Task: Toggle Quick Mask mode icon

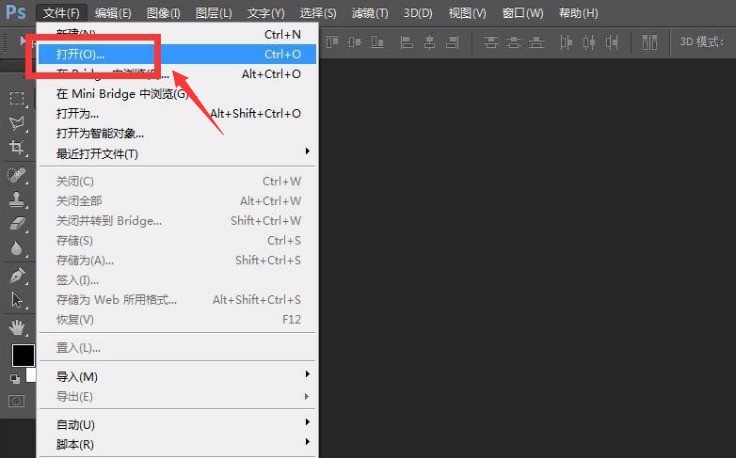Action: 16,401
